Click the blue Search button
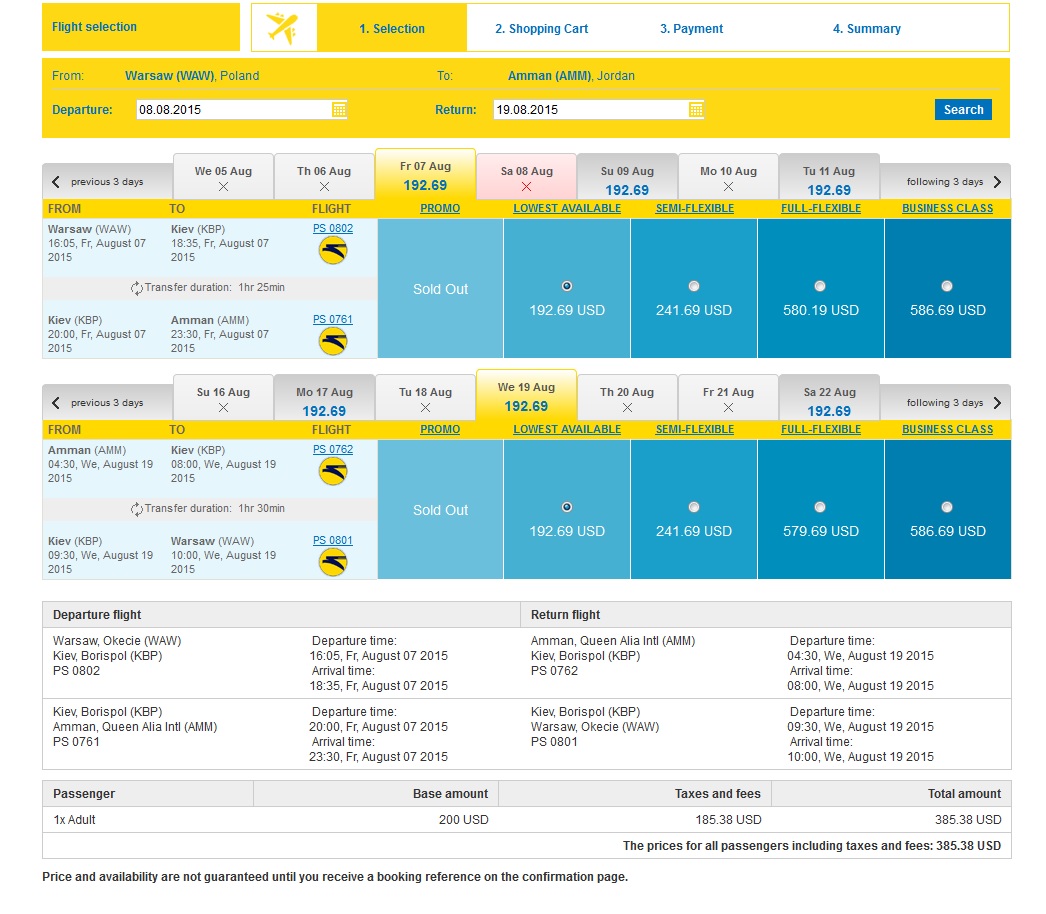This screenshot has width=1046, height=914. click(x=963, y=109)
